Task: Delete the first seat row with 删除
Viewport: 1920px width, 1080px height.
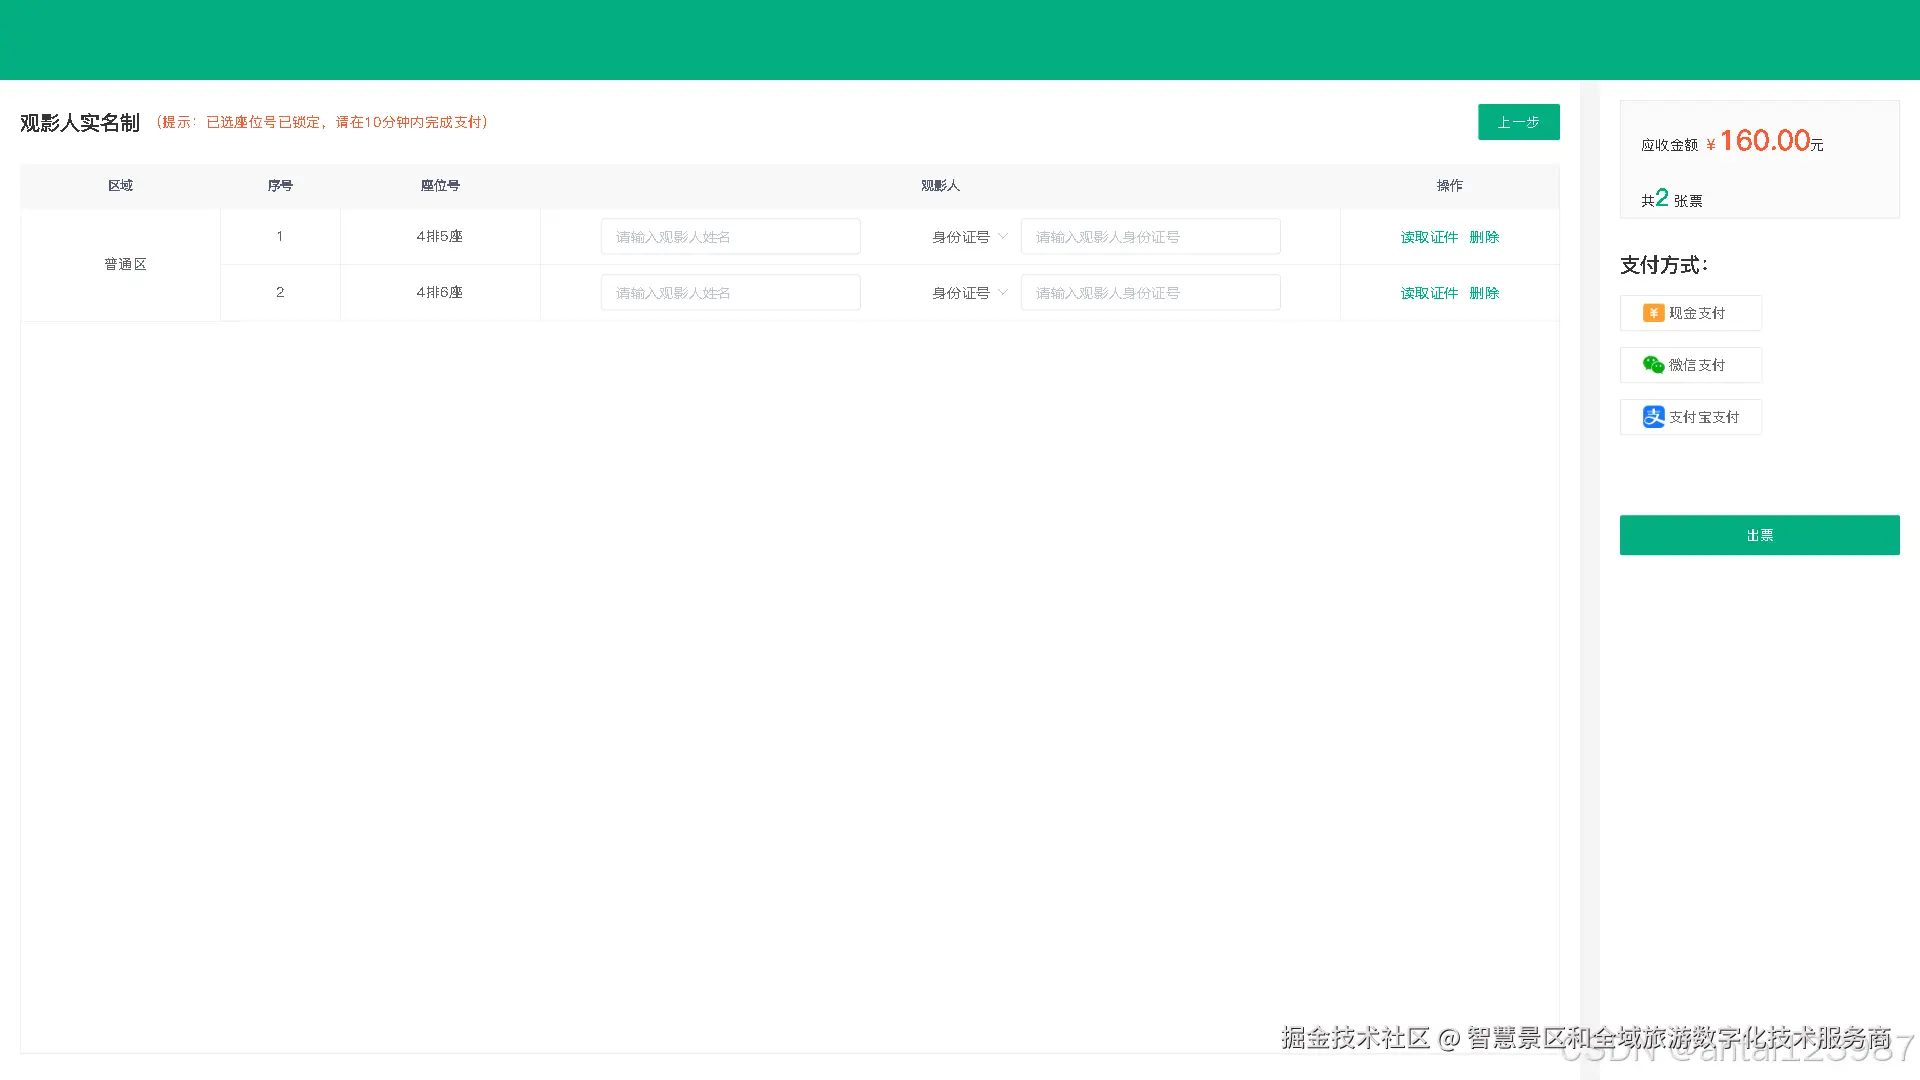Action: (1484, 237)
